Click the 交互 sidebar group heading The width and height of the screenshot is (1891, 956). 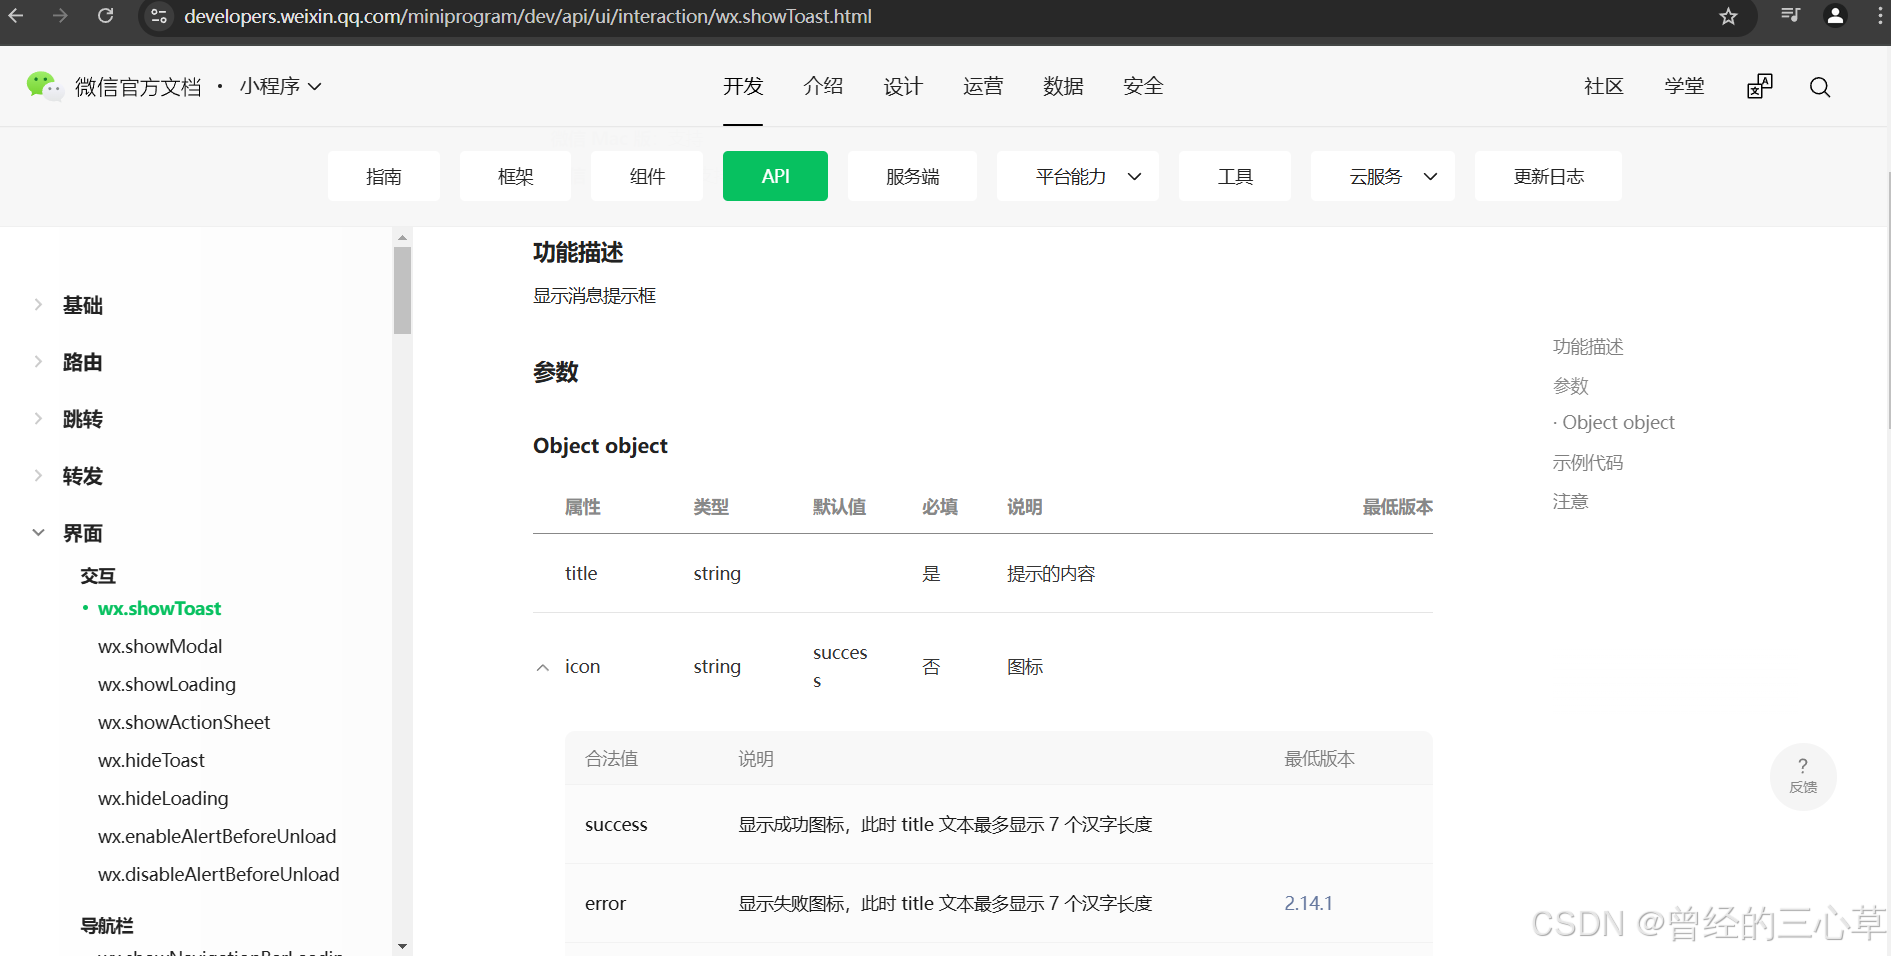click(98, 575)
